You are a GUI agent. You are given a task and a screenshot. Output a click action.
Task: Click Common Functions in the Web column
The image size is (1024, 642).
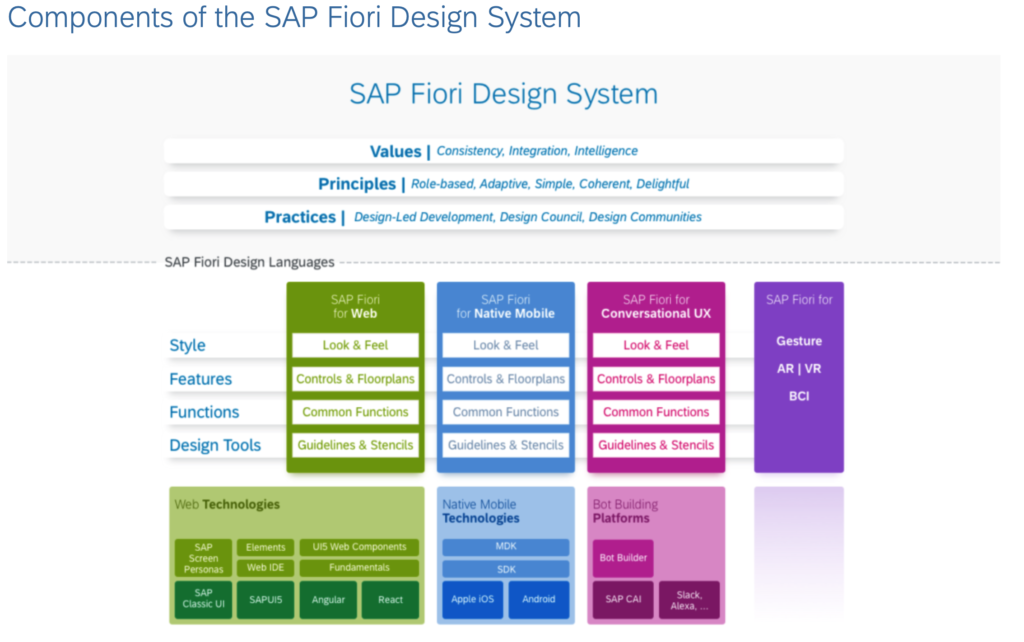coord(355,412)
